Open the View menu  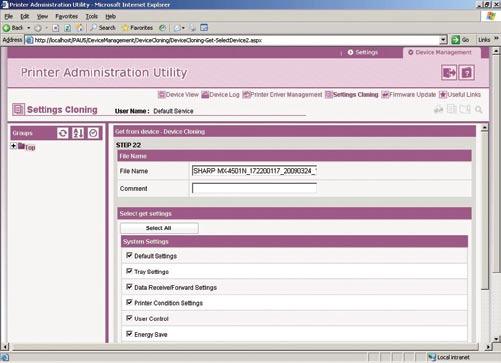[42, 16]
